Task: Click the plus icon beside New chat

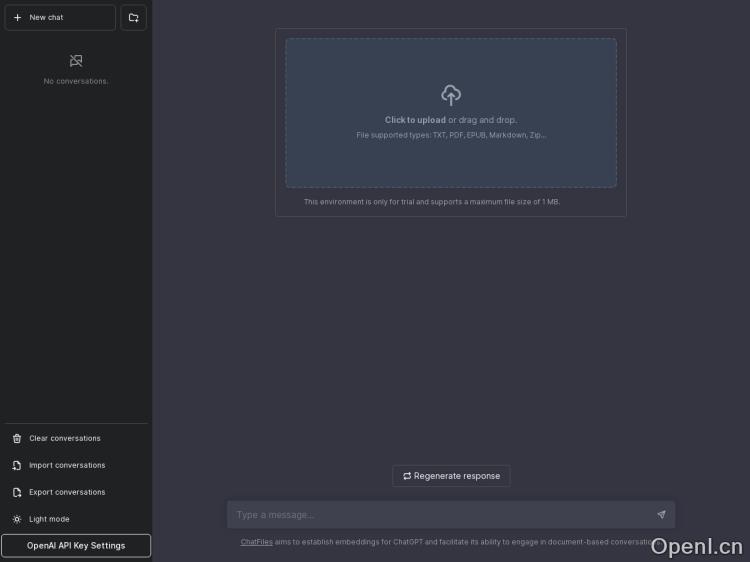Action: tap(17, 18)
